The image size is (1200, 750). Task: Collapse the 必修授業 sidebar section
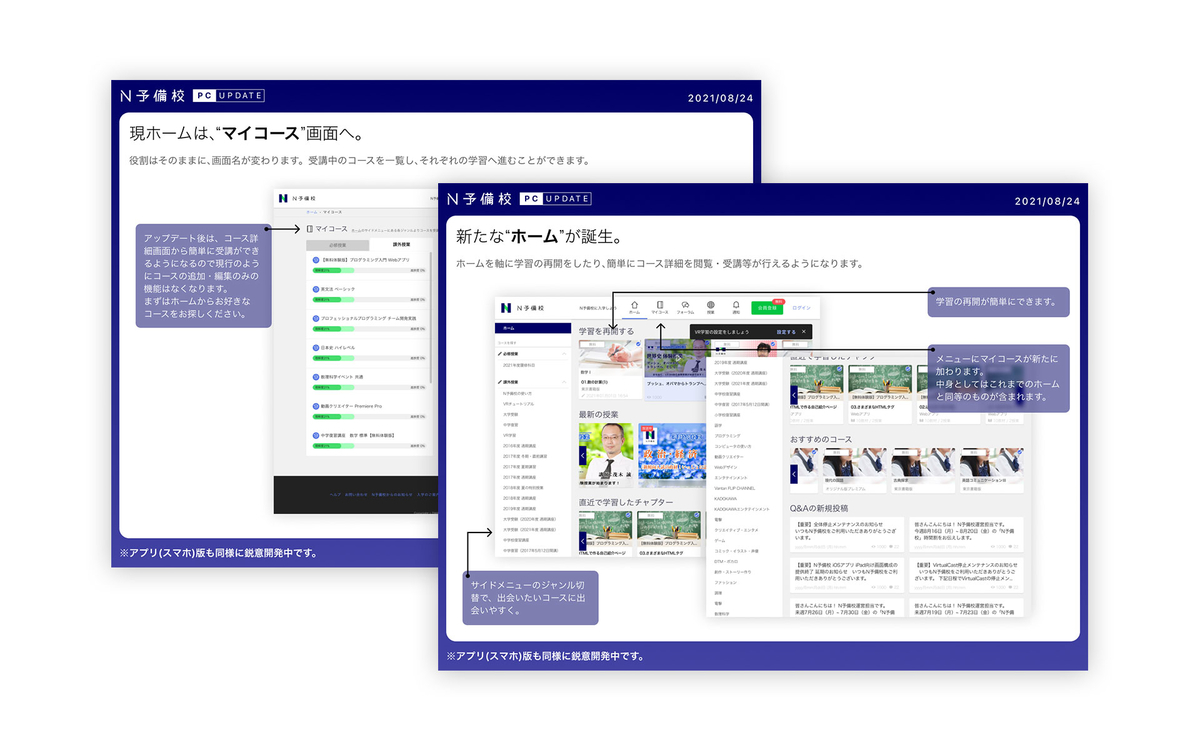point(564,354)
